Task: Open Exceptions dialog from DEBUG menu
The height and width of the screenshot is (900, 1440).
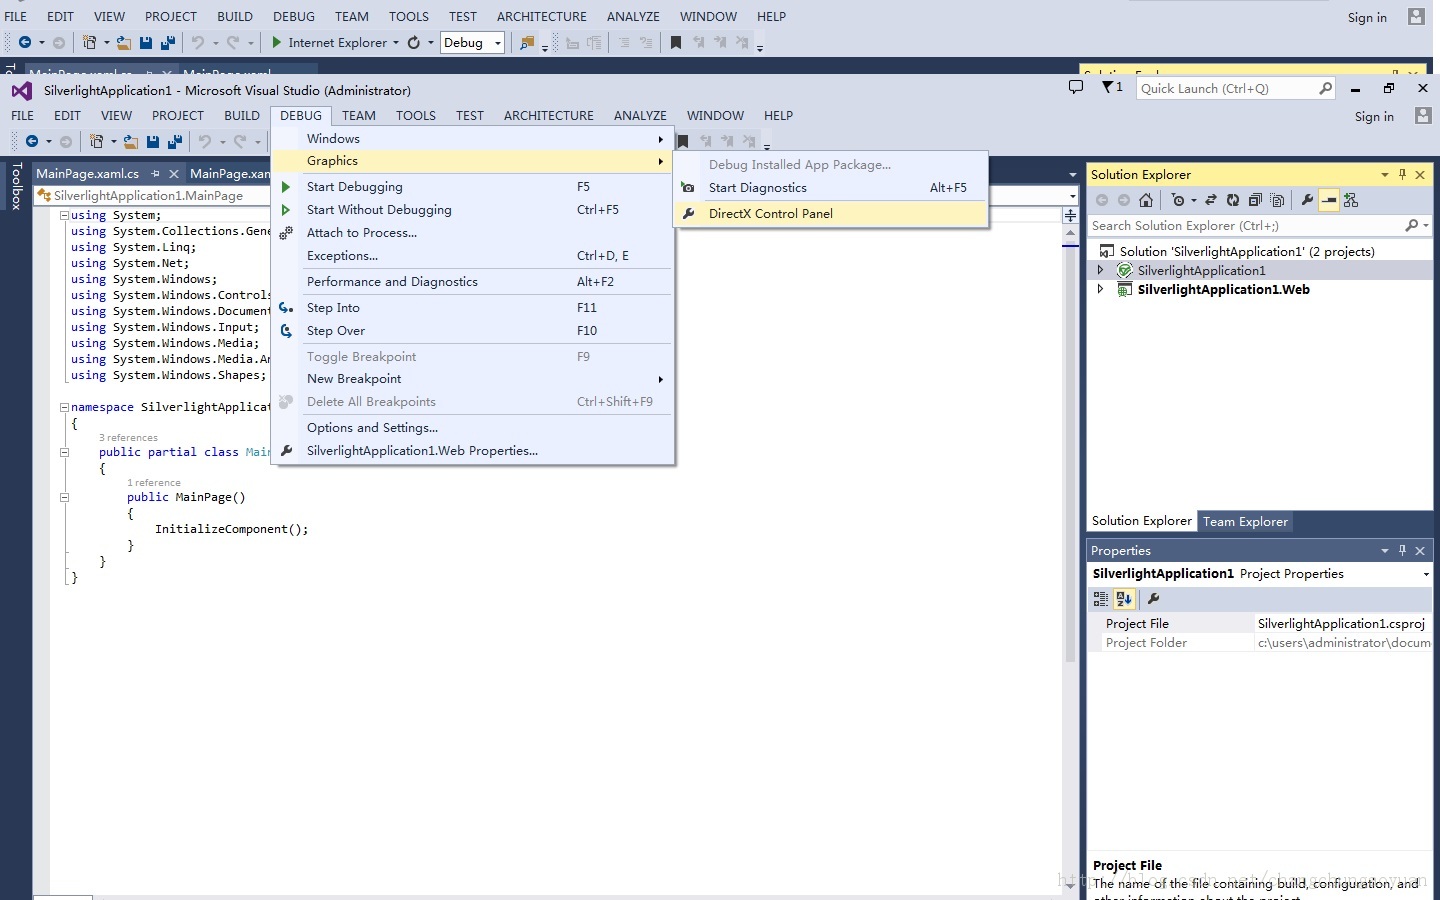Action: pos(472,256)
